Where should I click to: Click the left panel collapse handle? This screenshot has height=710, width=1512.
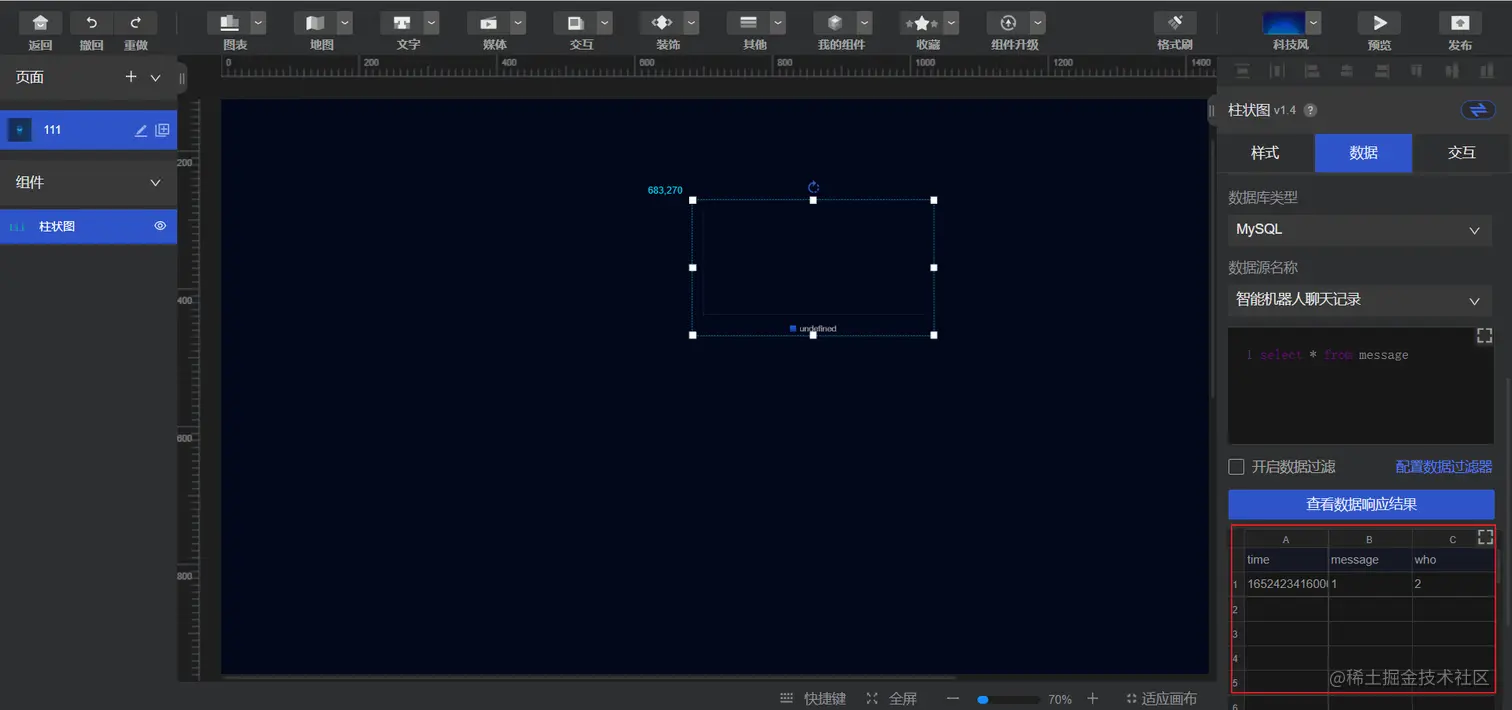pyautogui.click(x=182, y=78)
